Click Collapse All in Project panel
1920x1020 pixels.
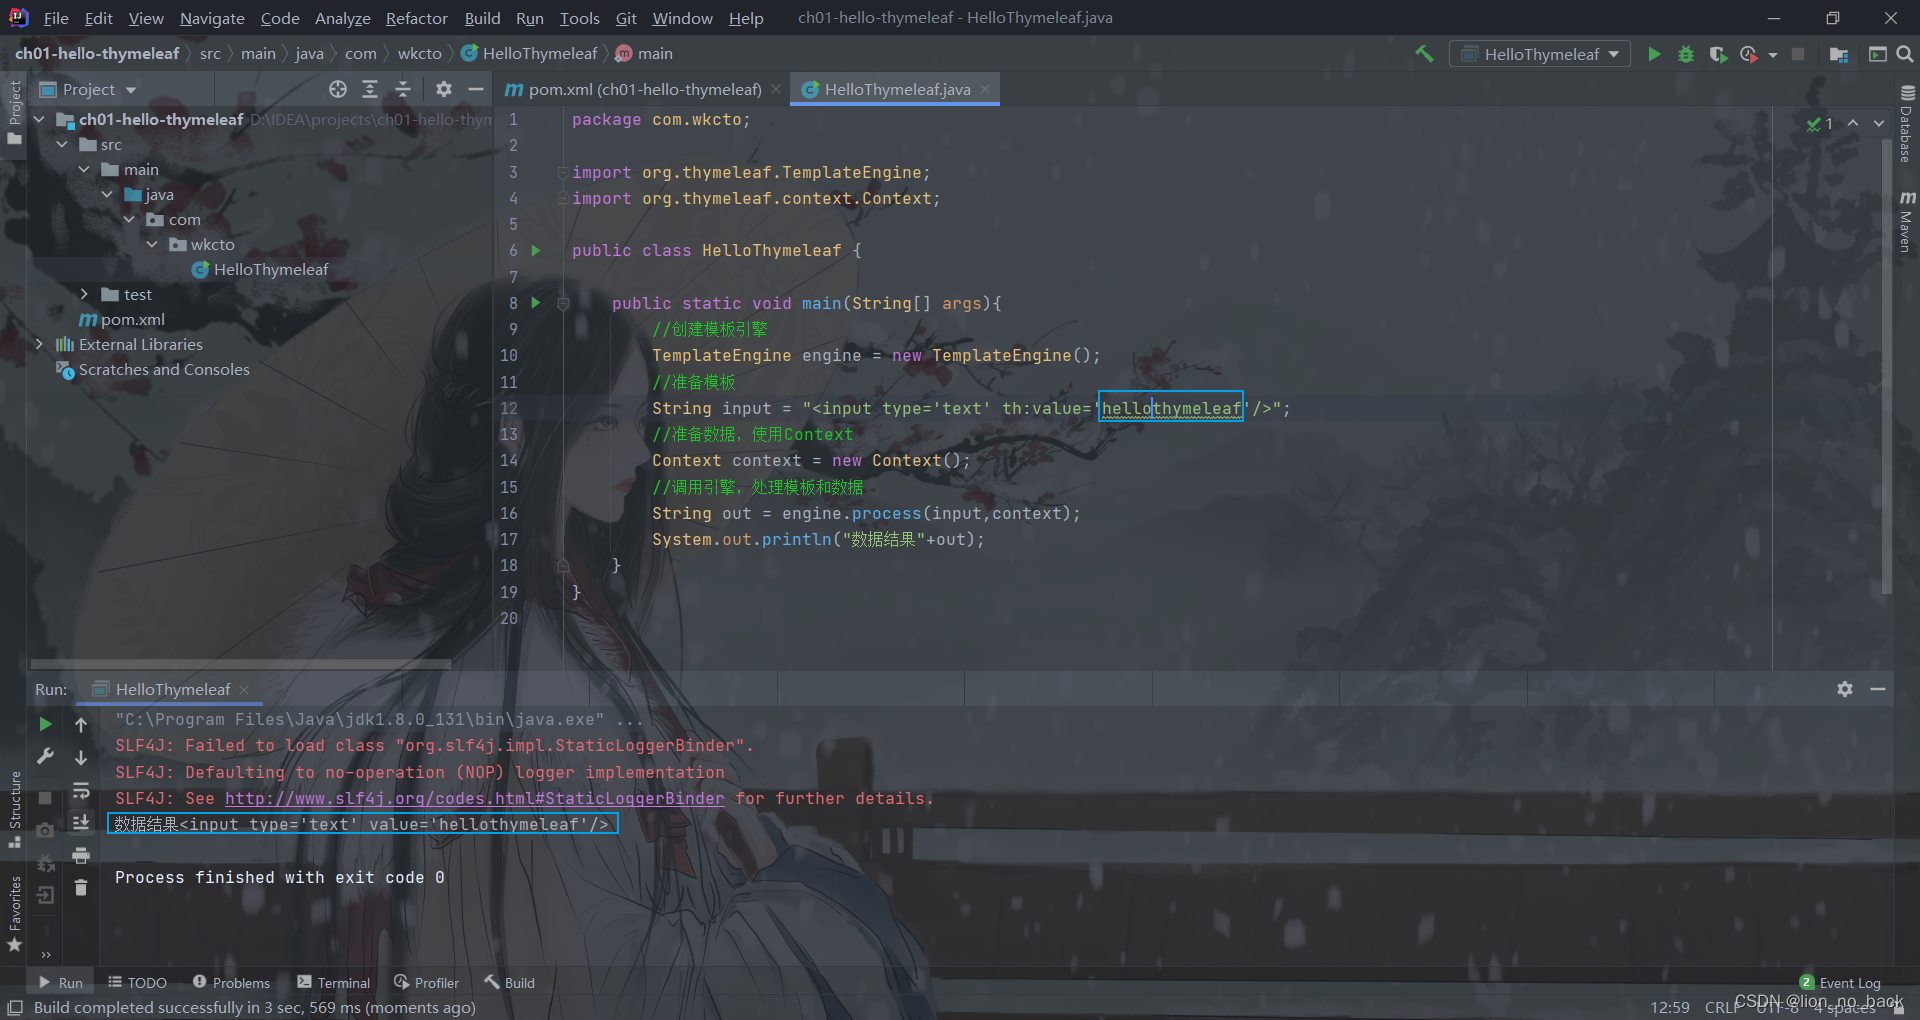tap(403, 89)
